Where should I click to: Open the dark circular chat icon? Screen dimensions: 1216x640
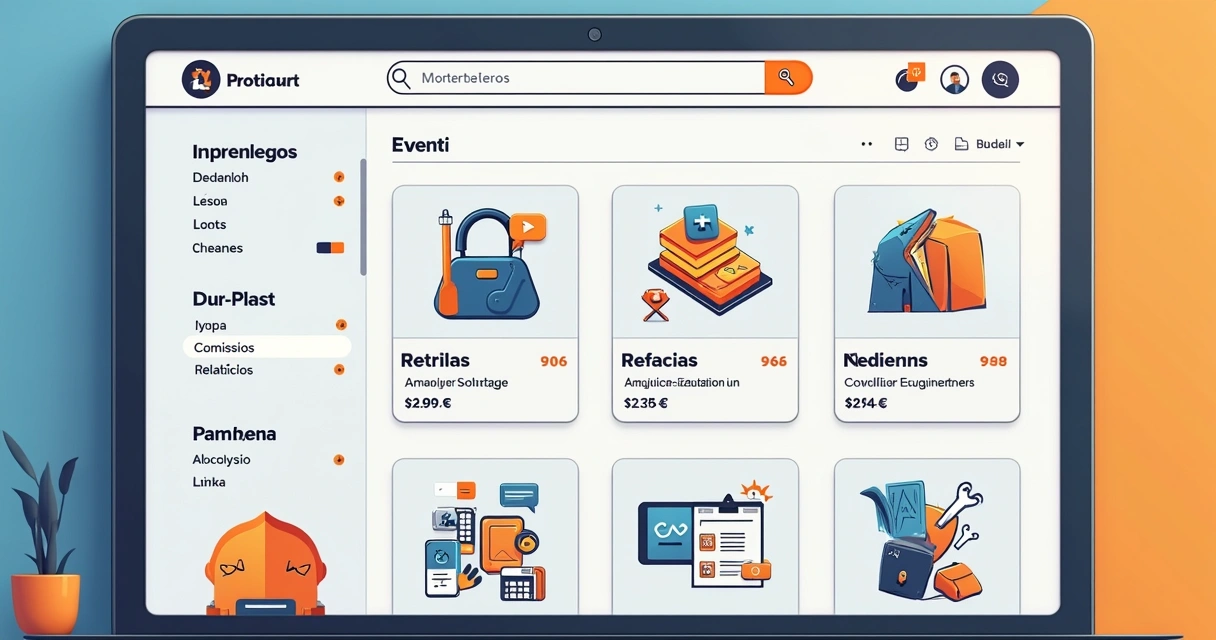click(1000, 79)
